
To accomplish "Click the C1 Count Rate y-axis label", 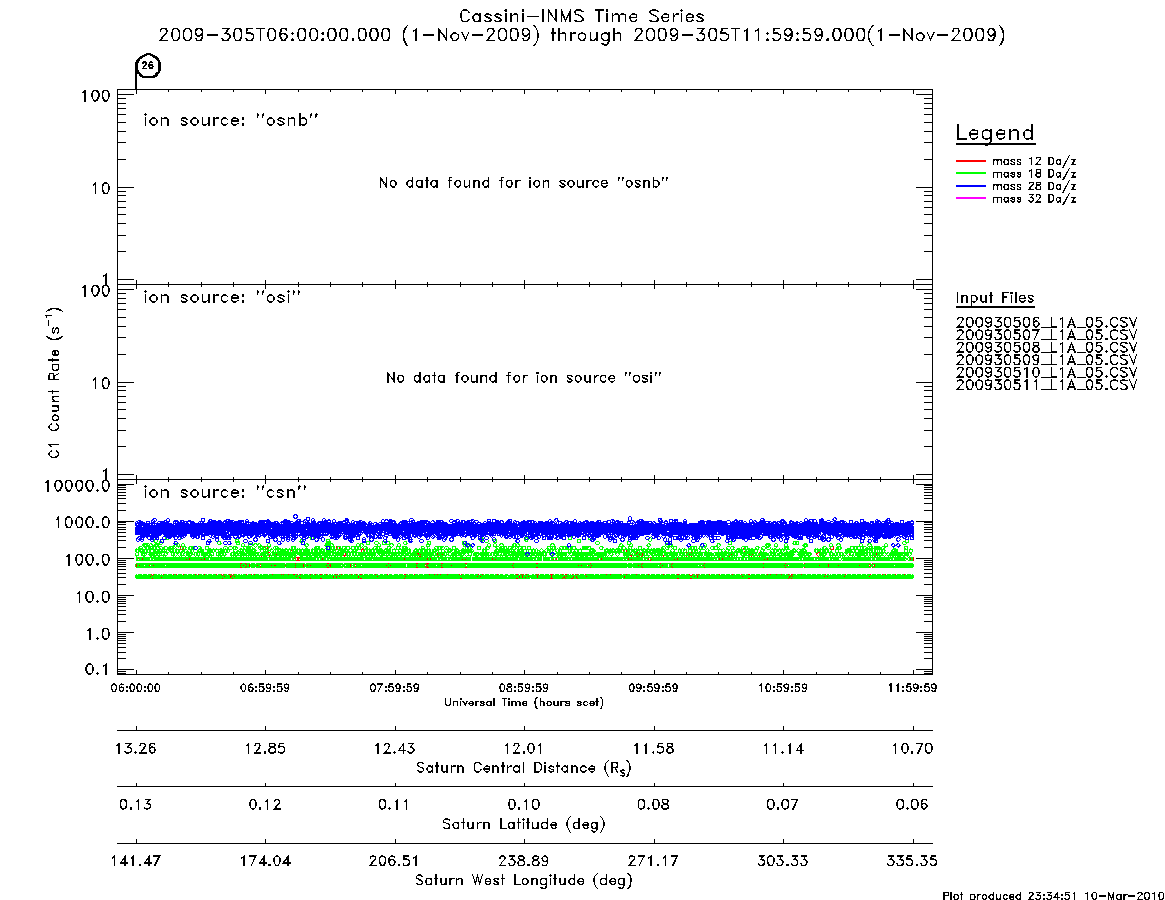I will [x=54, y=383].
